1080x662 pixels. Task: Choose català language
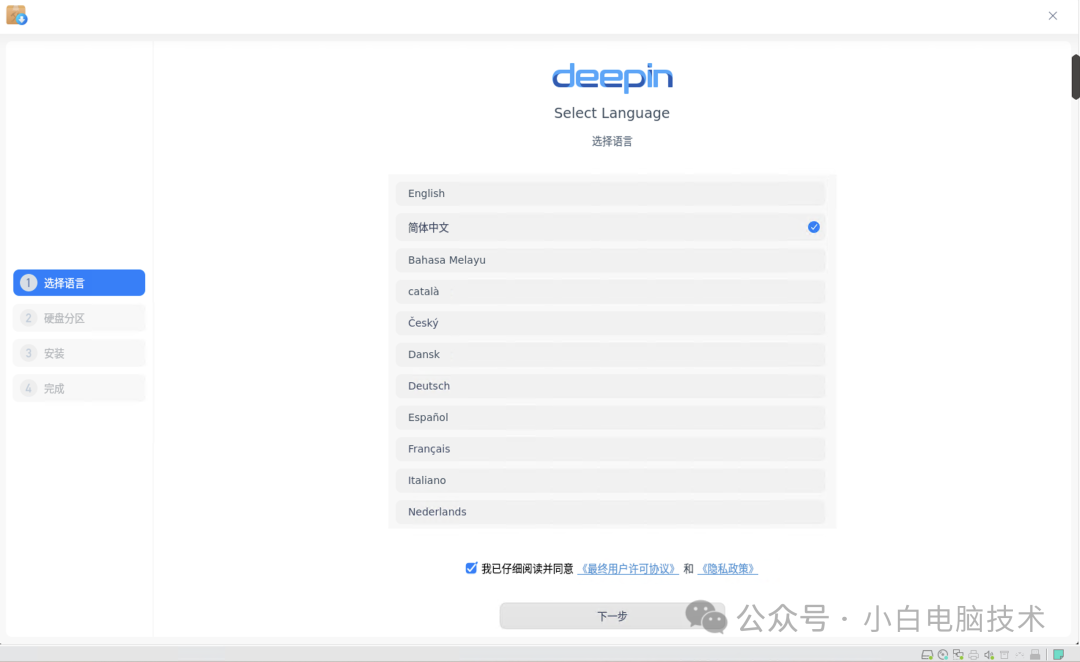coord(610,291)
